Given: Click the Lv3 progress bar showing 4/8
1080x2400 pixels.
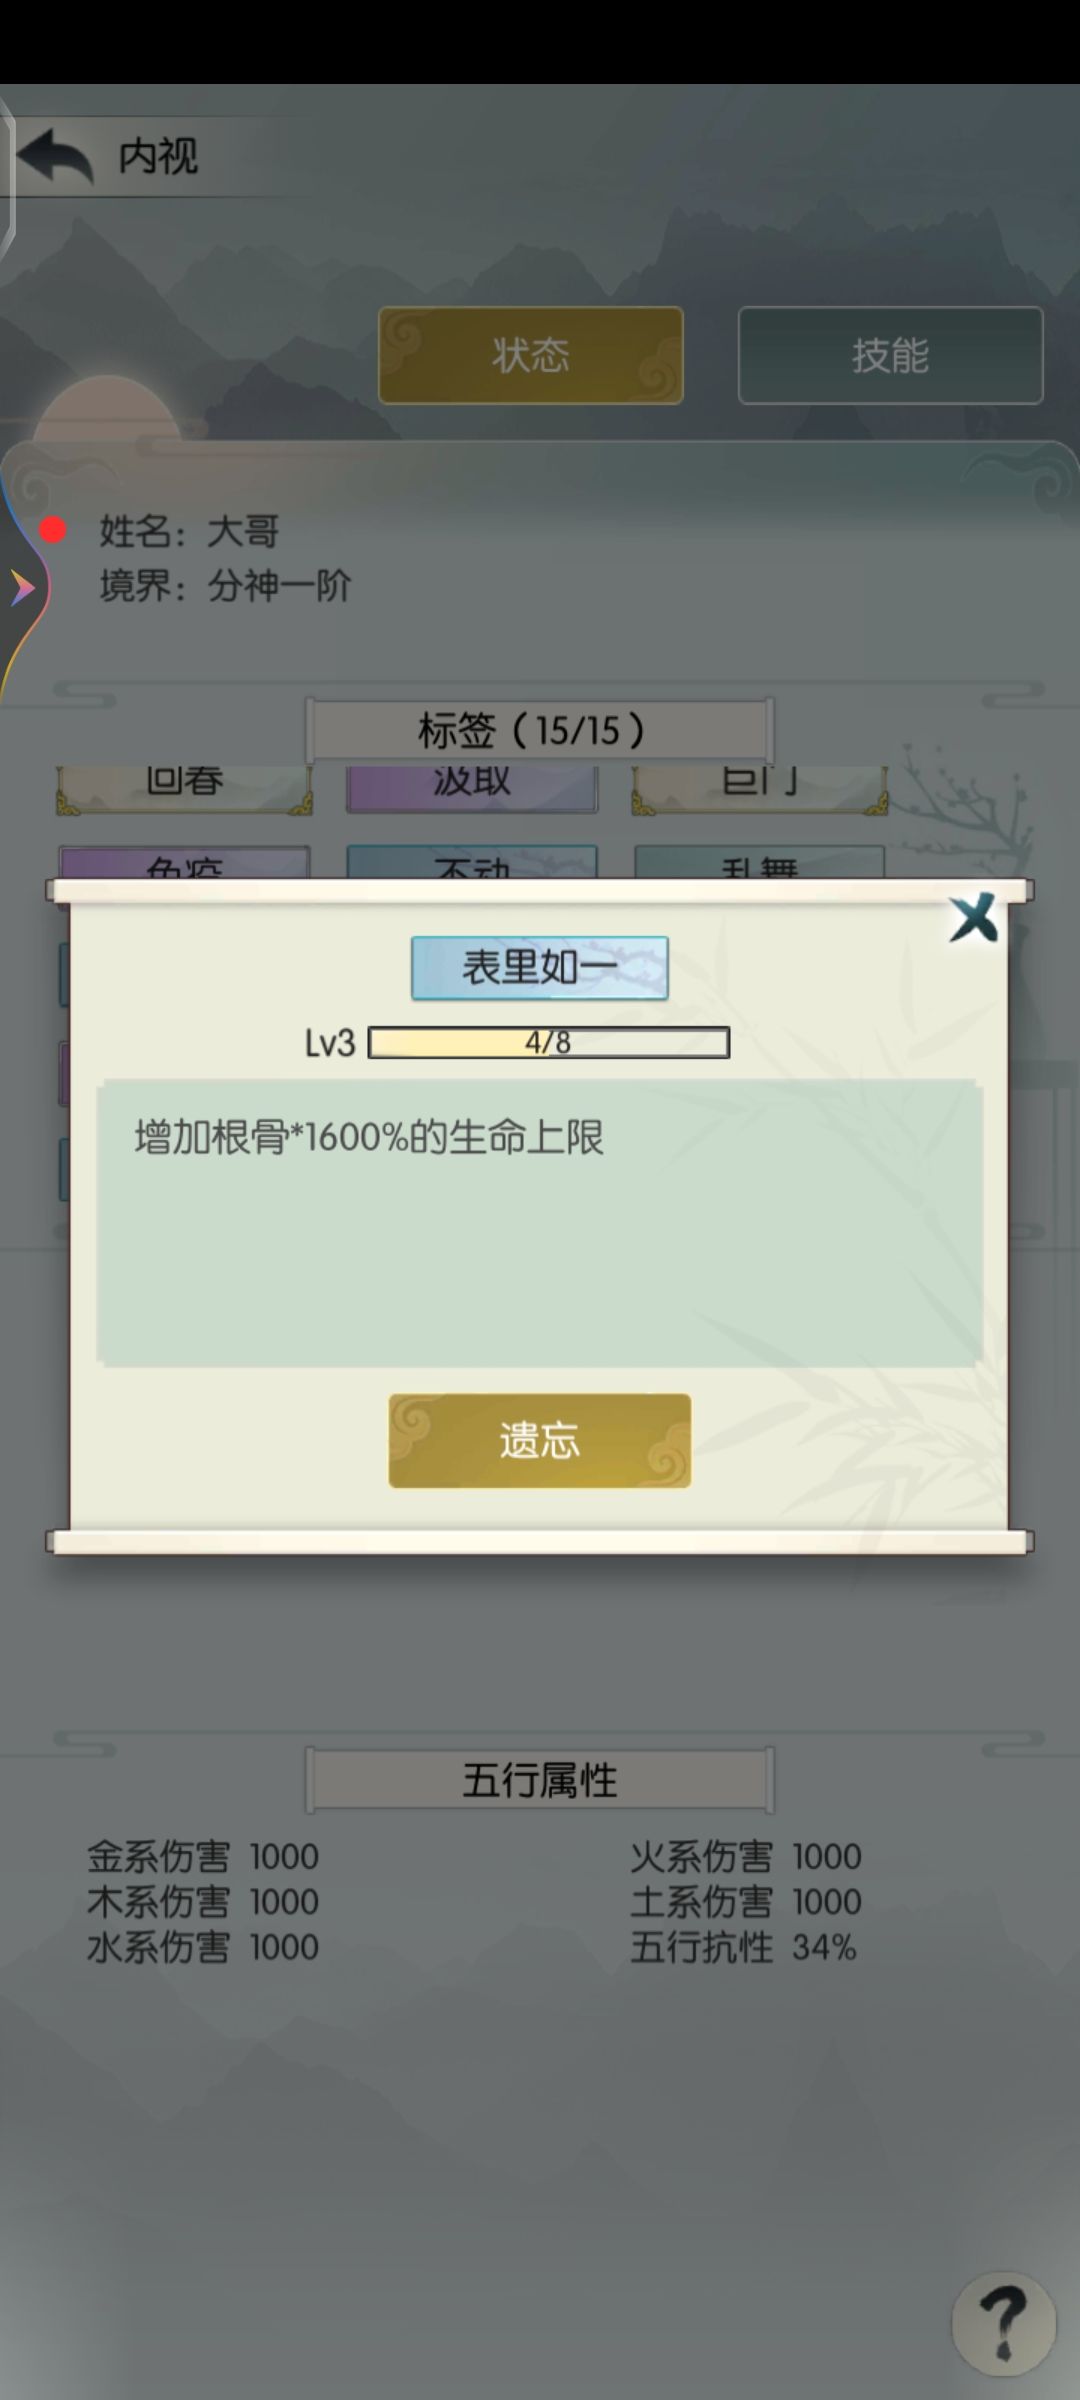Looking at the screenshot, I should 549,1043.
